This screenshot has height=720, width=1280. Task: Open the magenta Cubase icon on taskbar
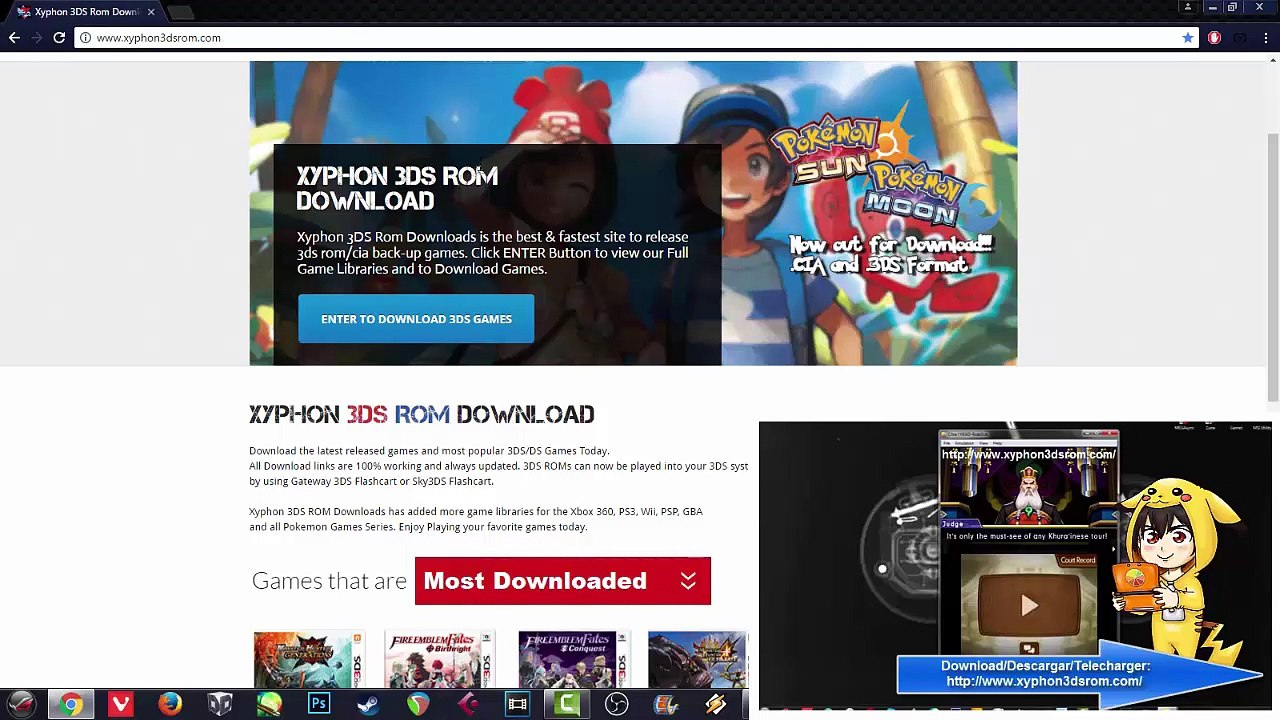coord(467,705)
